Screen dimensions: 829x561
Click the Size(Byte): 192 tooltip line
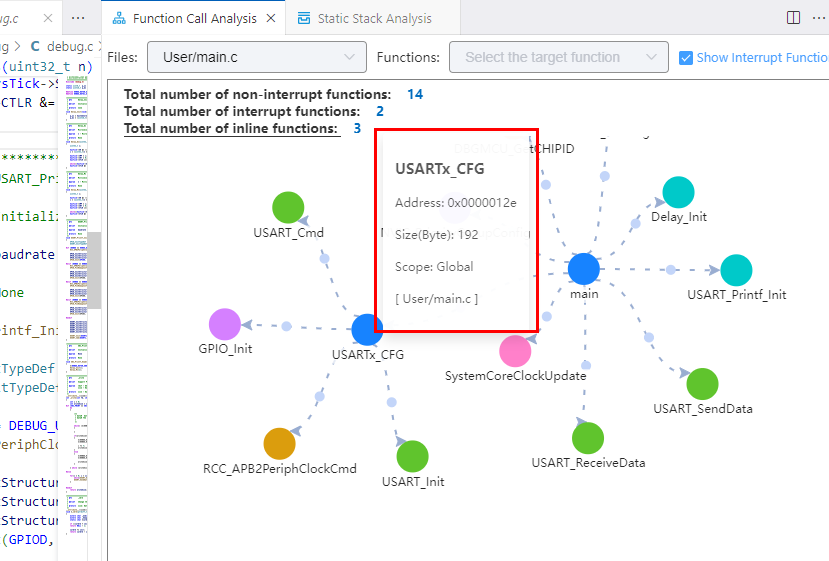[x=437, y=235]
